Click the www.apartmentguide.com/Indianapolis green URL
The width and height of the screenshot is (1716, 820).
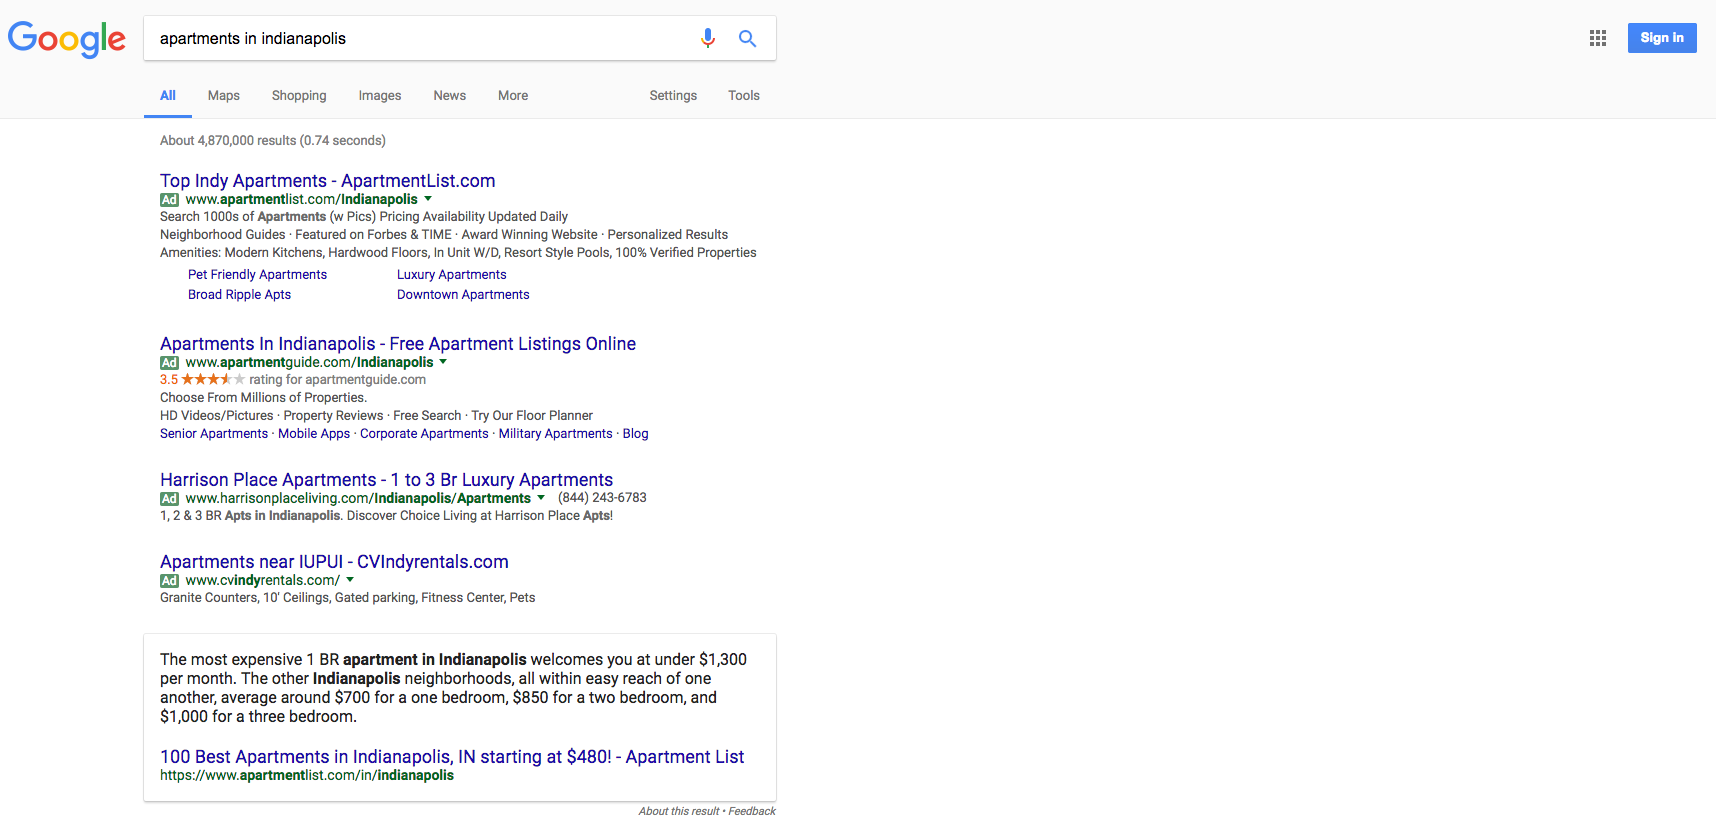[x=310, y=363]
